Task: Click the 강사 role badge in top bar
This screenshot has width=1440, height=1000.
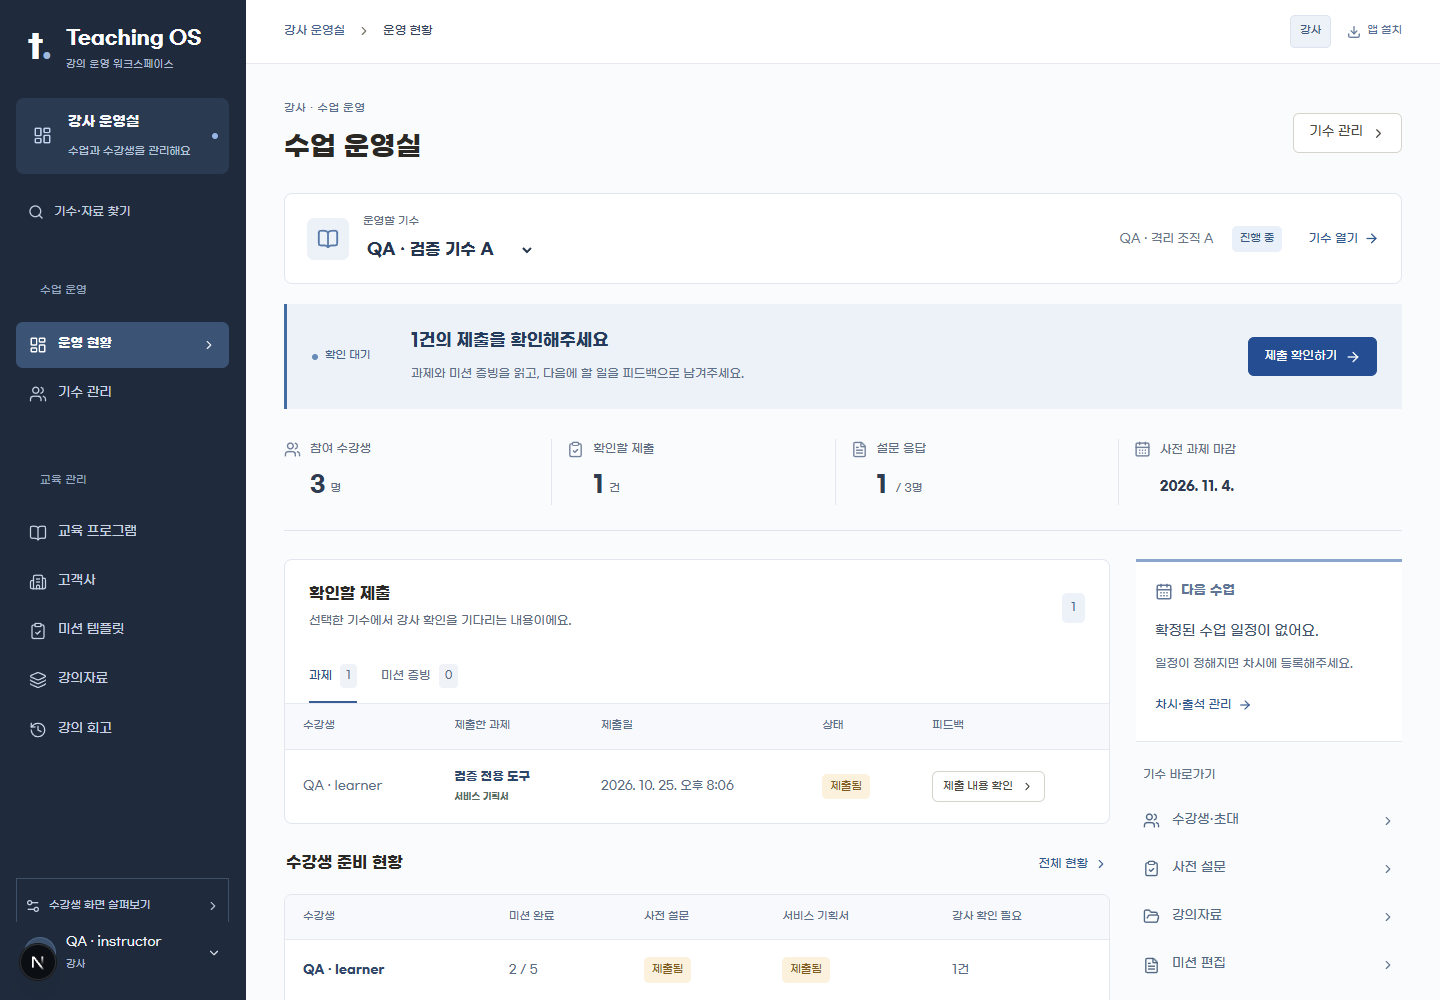Action: [x=1310, y=31]
